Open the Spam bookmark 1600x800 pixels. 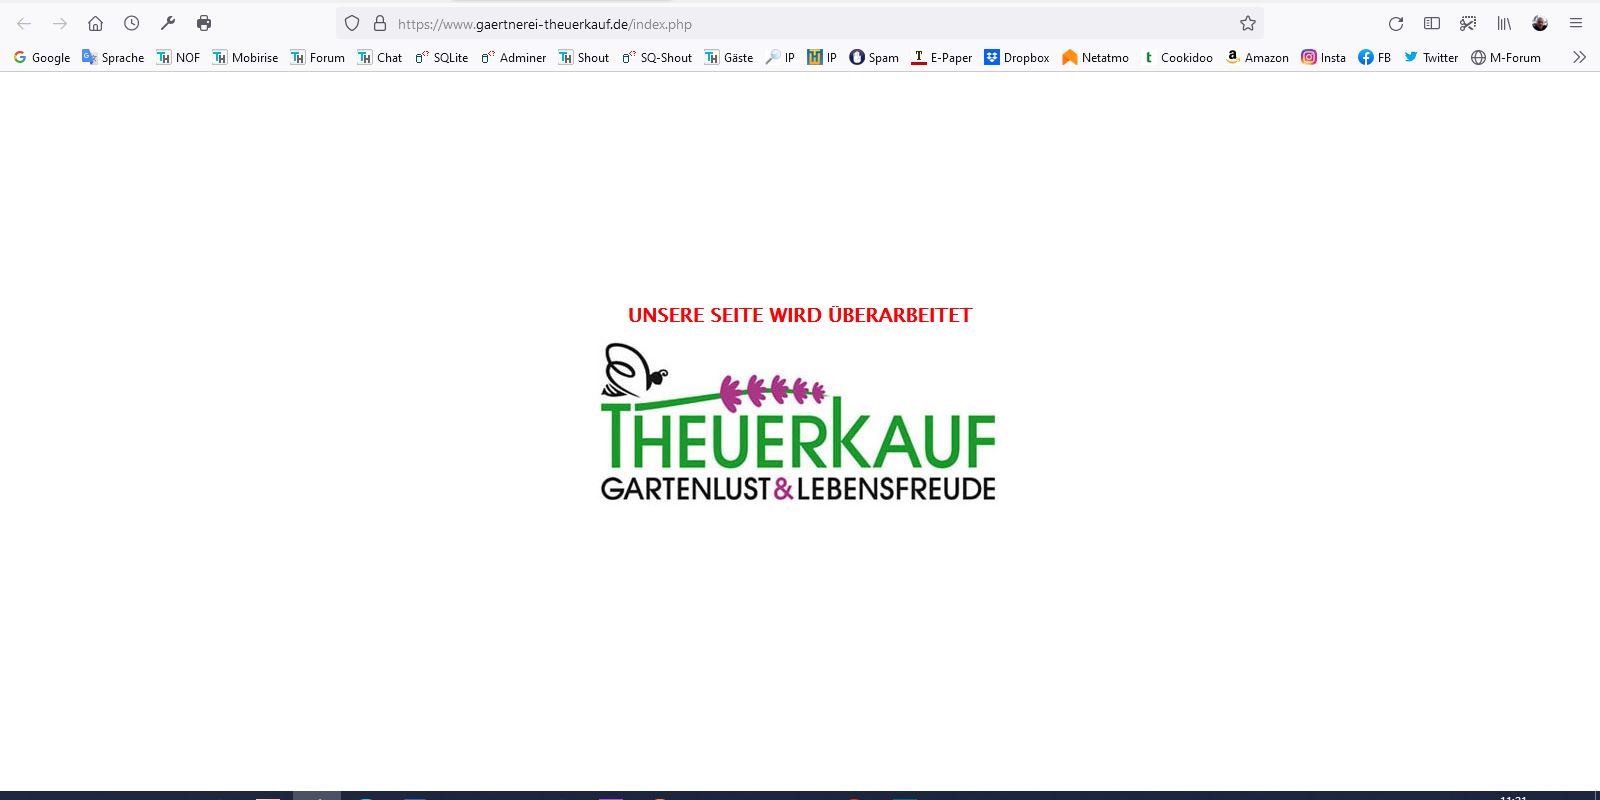(874, 57)
